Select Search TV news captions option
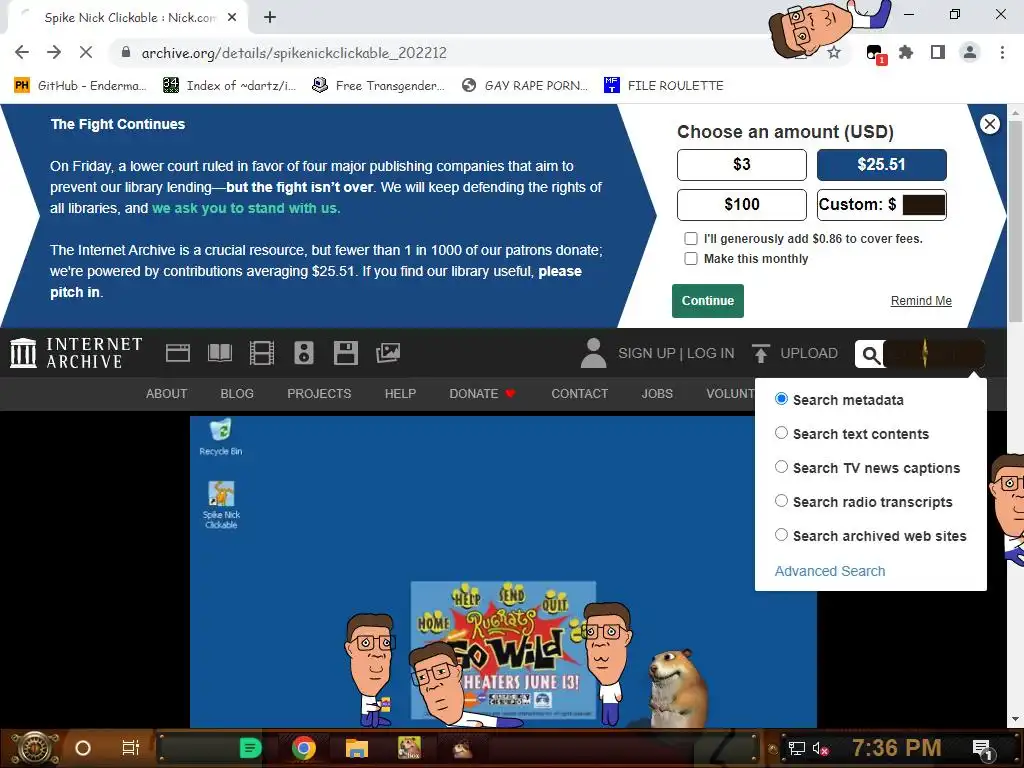This screenshot has width=1024, height=768. (781, 467)
